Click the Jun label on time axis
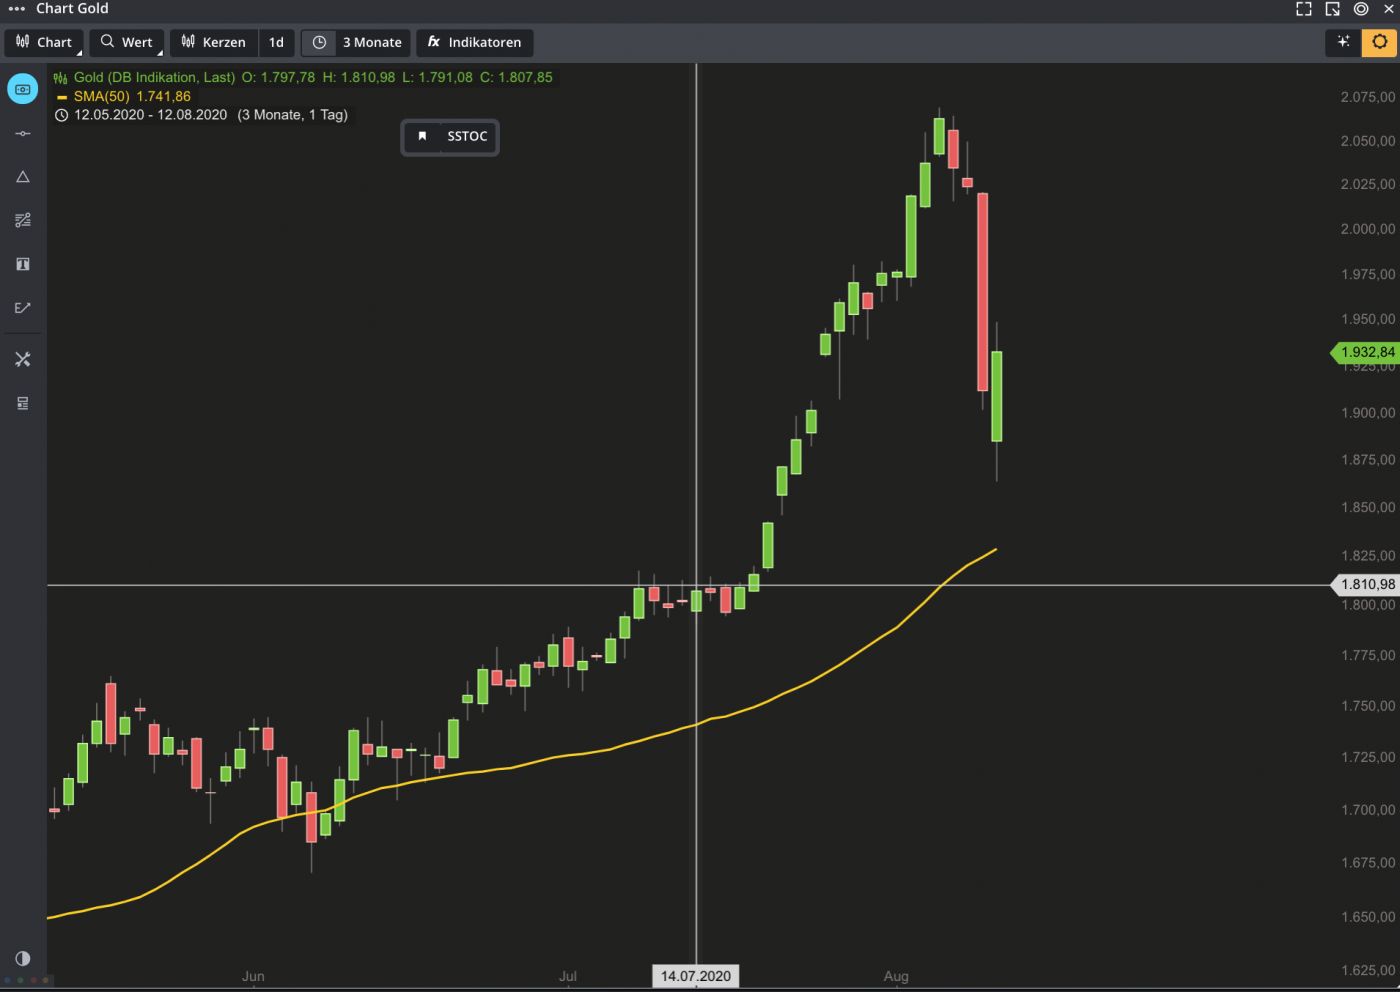Viewport: 1400px width, 992px height. coord(253,976)
